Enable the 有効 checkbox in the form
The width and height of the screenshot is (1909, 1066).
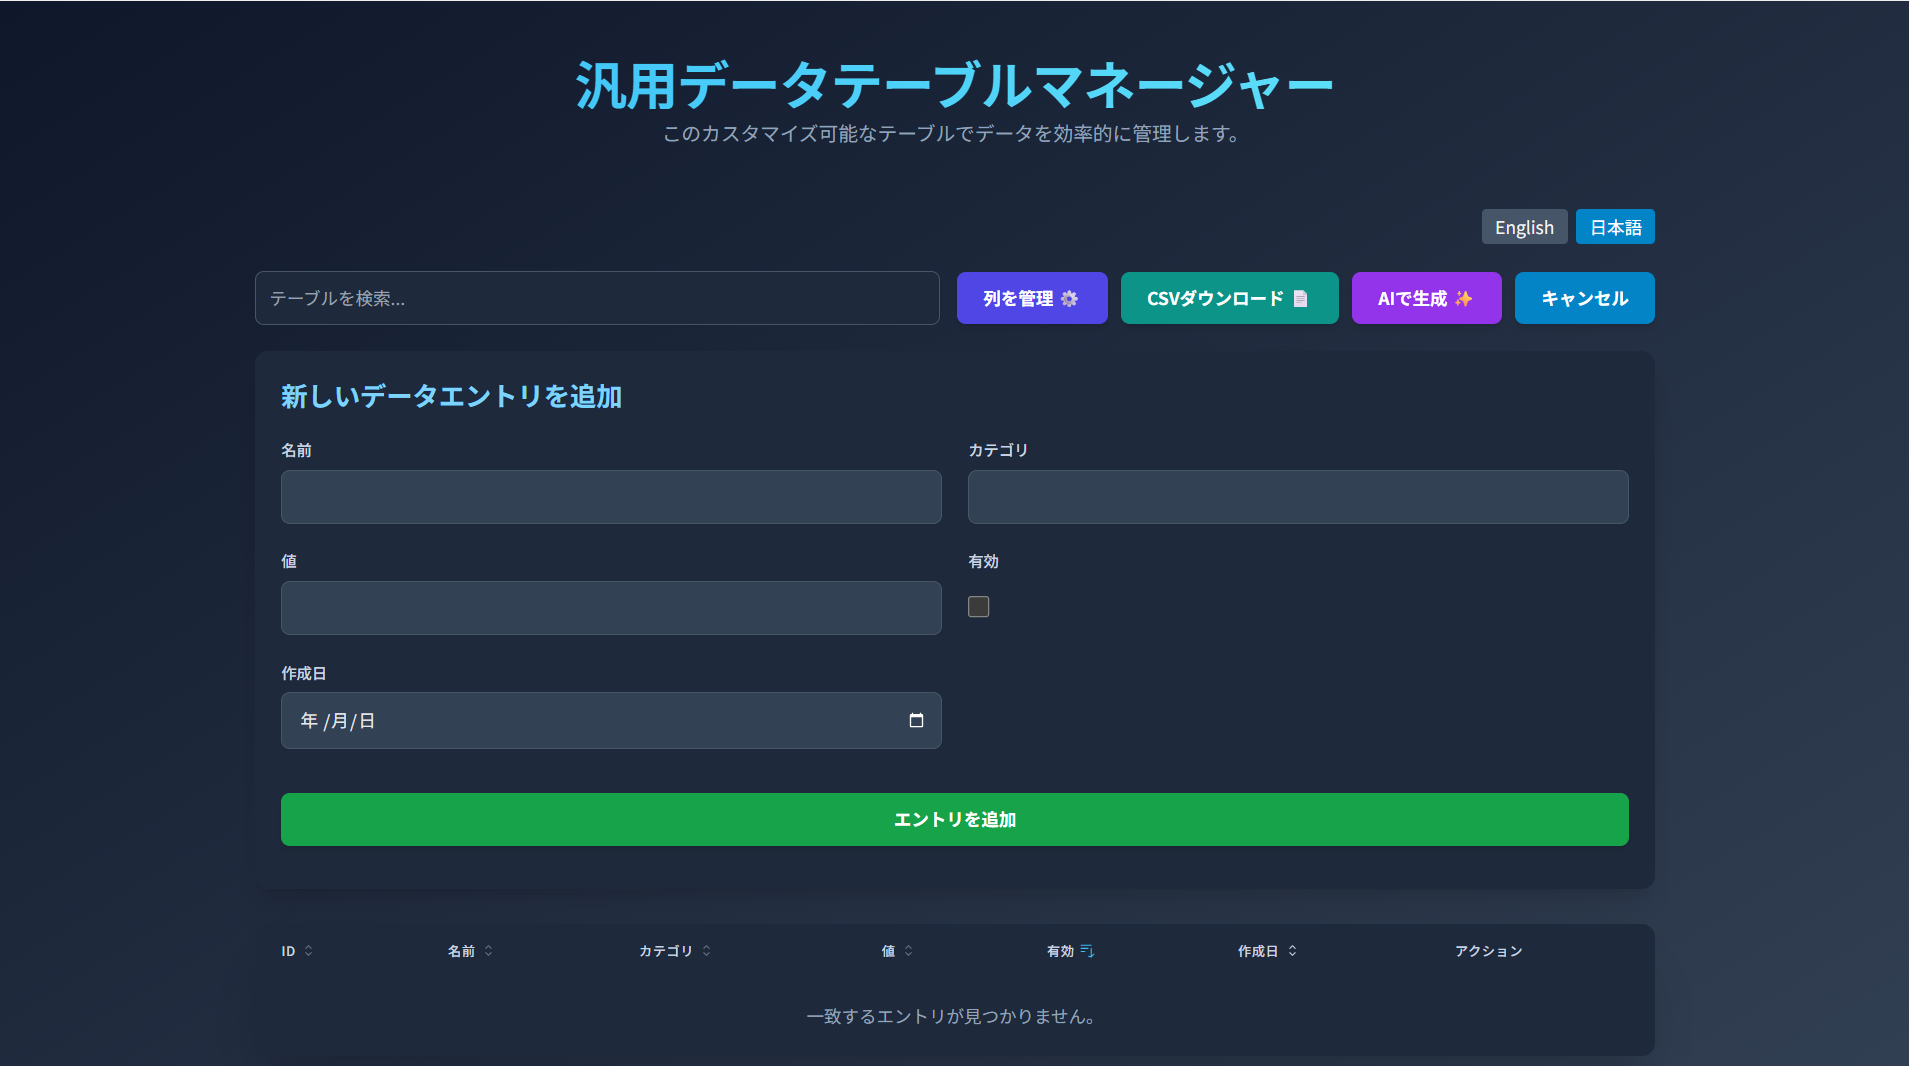[978, 607]
